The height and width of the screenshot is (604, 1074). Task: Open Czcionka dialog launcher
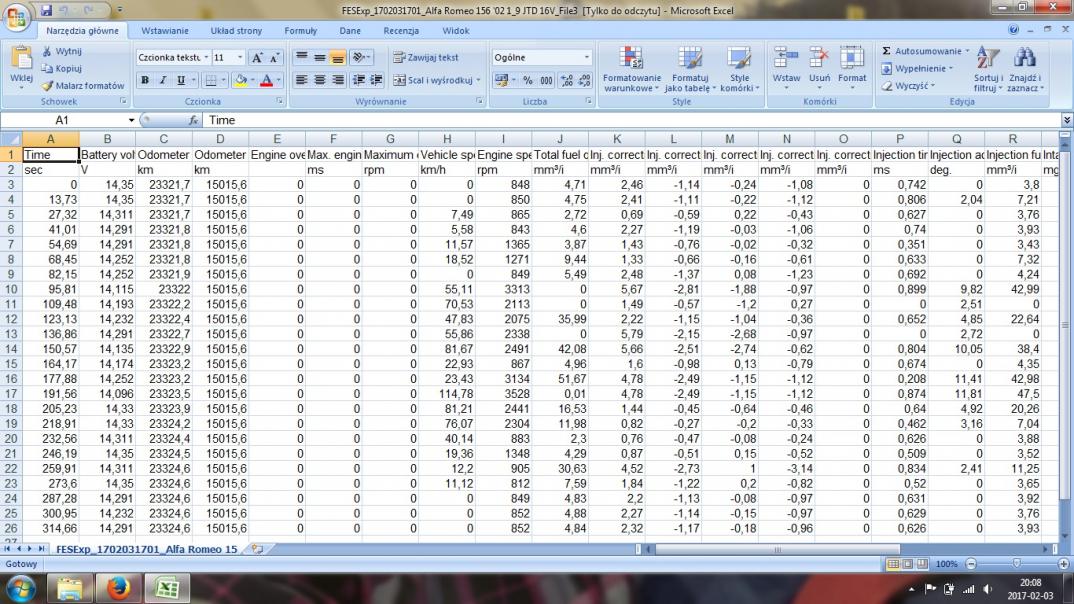point(279,101)
